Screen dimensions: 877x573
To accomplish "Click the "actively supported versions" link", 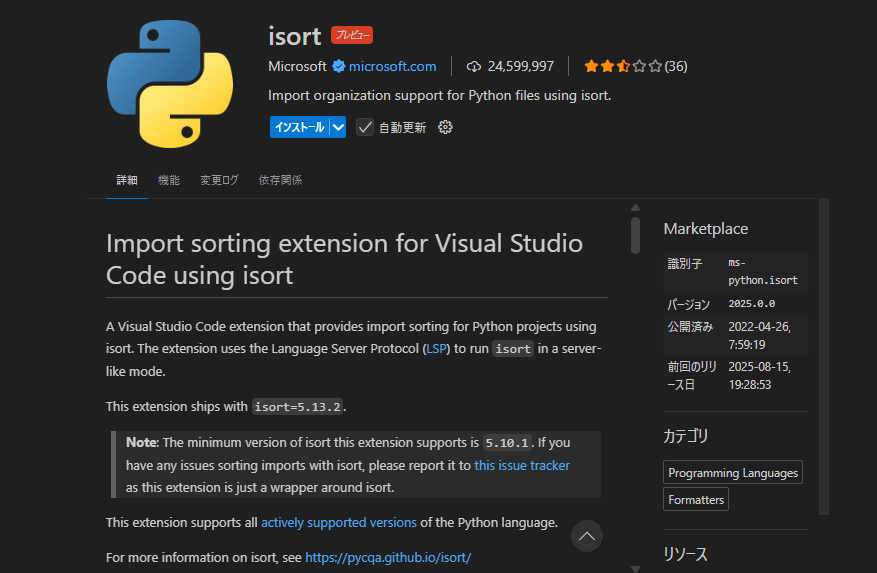I will tap(339, 522).
